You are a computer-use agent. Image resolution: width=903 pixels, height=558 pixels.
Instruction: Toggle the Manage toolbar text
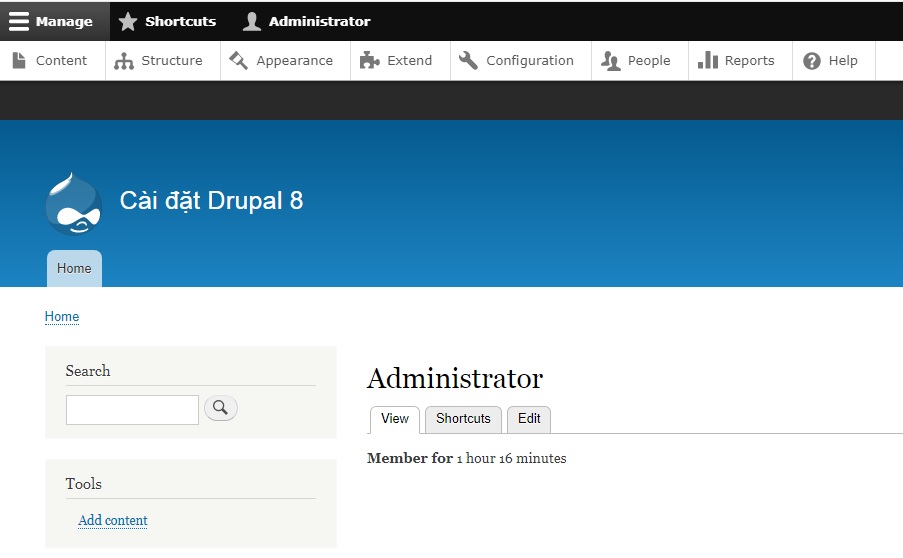pos(64,22)
